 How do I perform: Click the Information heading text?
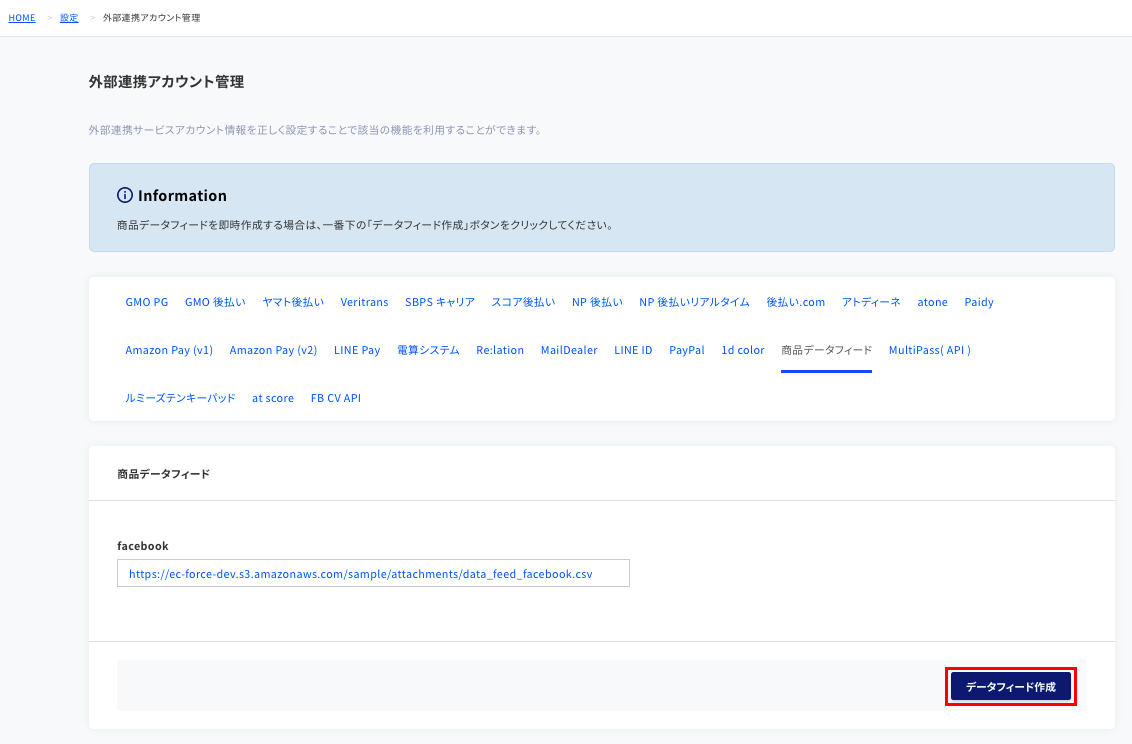click(x=182, y=196)
